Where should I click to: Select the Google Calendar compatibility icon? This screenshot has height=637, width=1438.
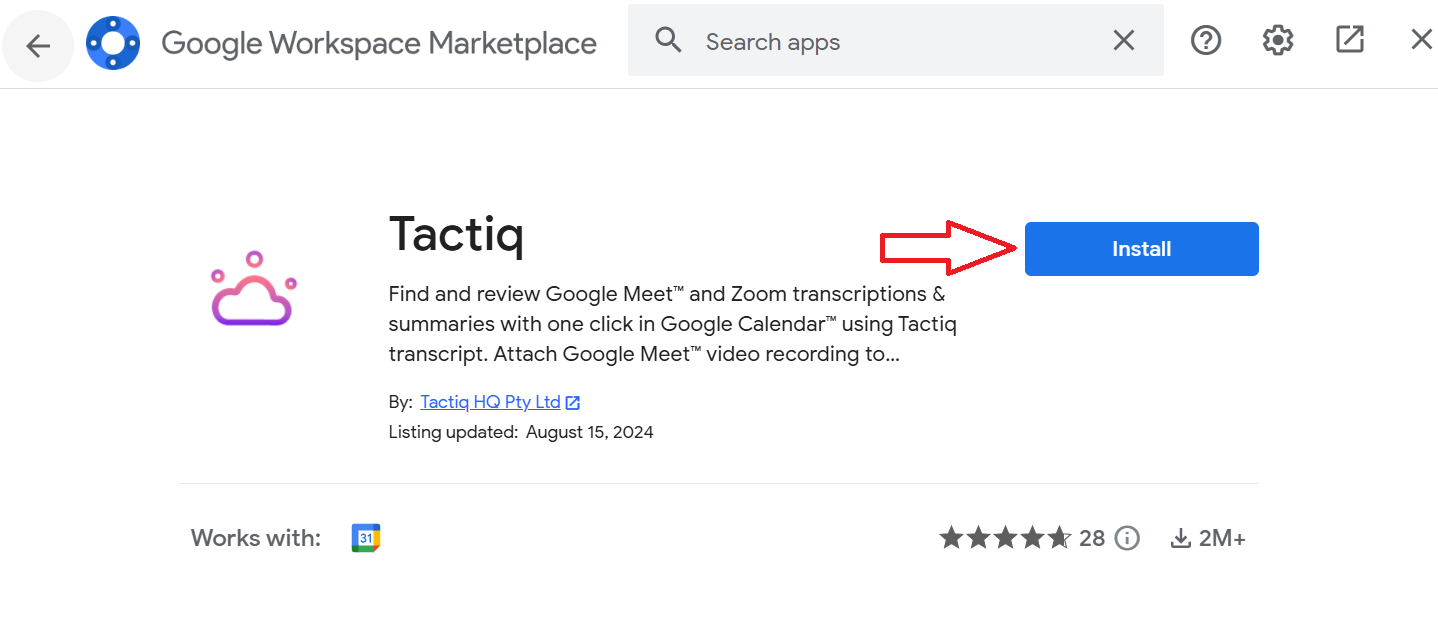(366, 537)
